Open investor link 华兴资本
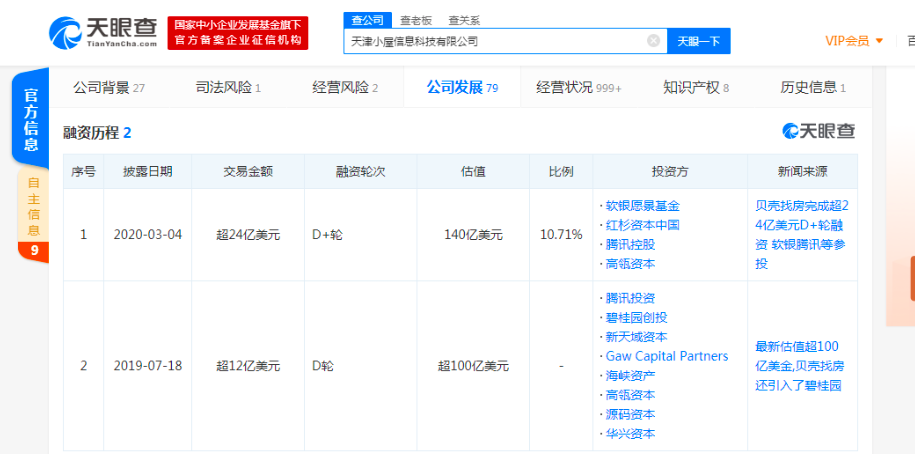 pyautogui.click(x=630, y=434)
